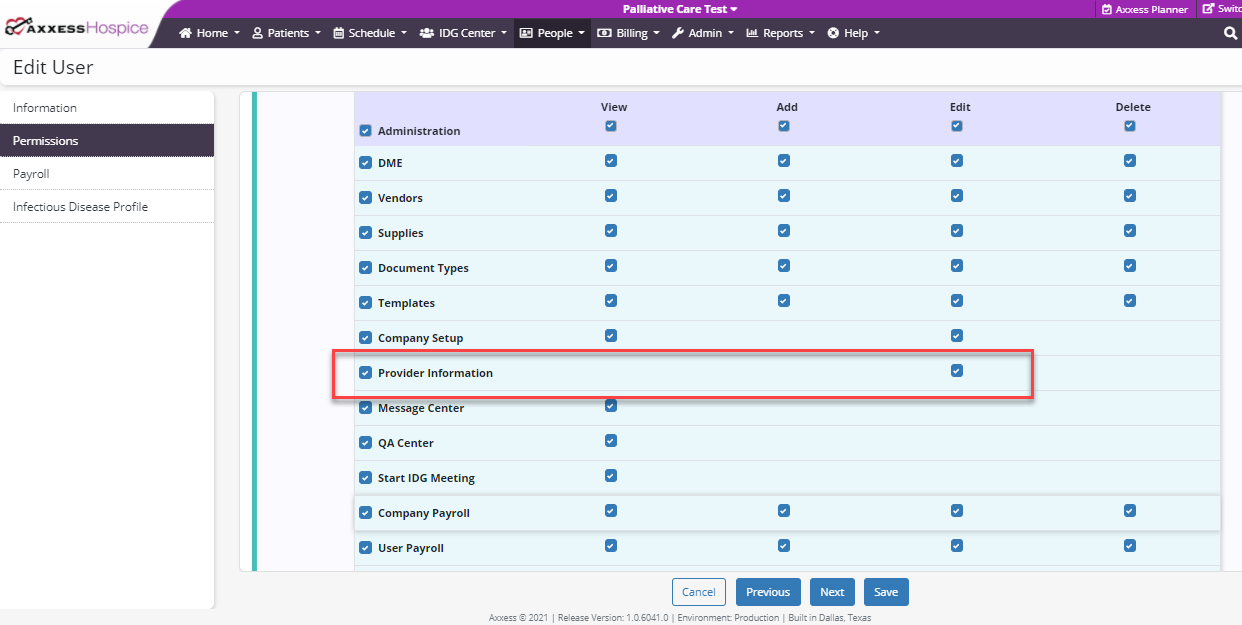The width and height of the screenshot is (1242, 625).
Task: Toggle the DME row checkbox
Action: [365, 164]
